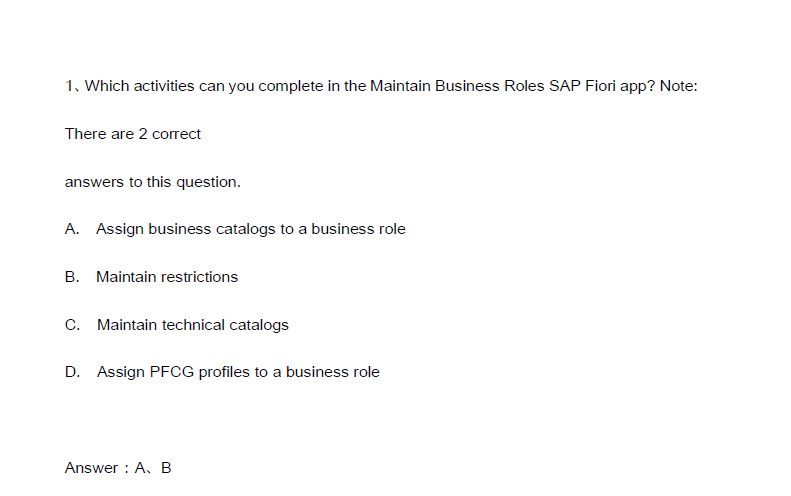This screenshot has width=791, height=496.
Task: Select the option letter D
Action: tap(72, 372)
